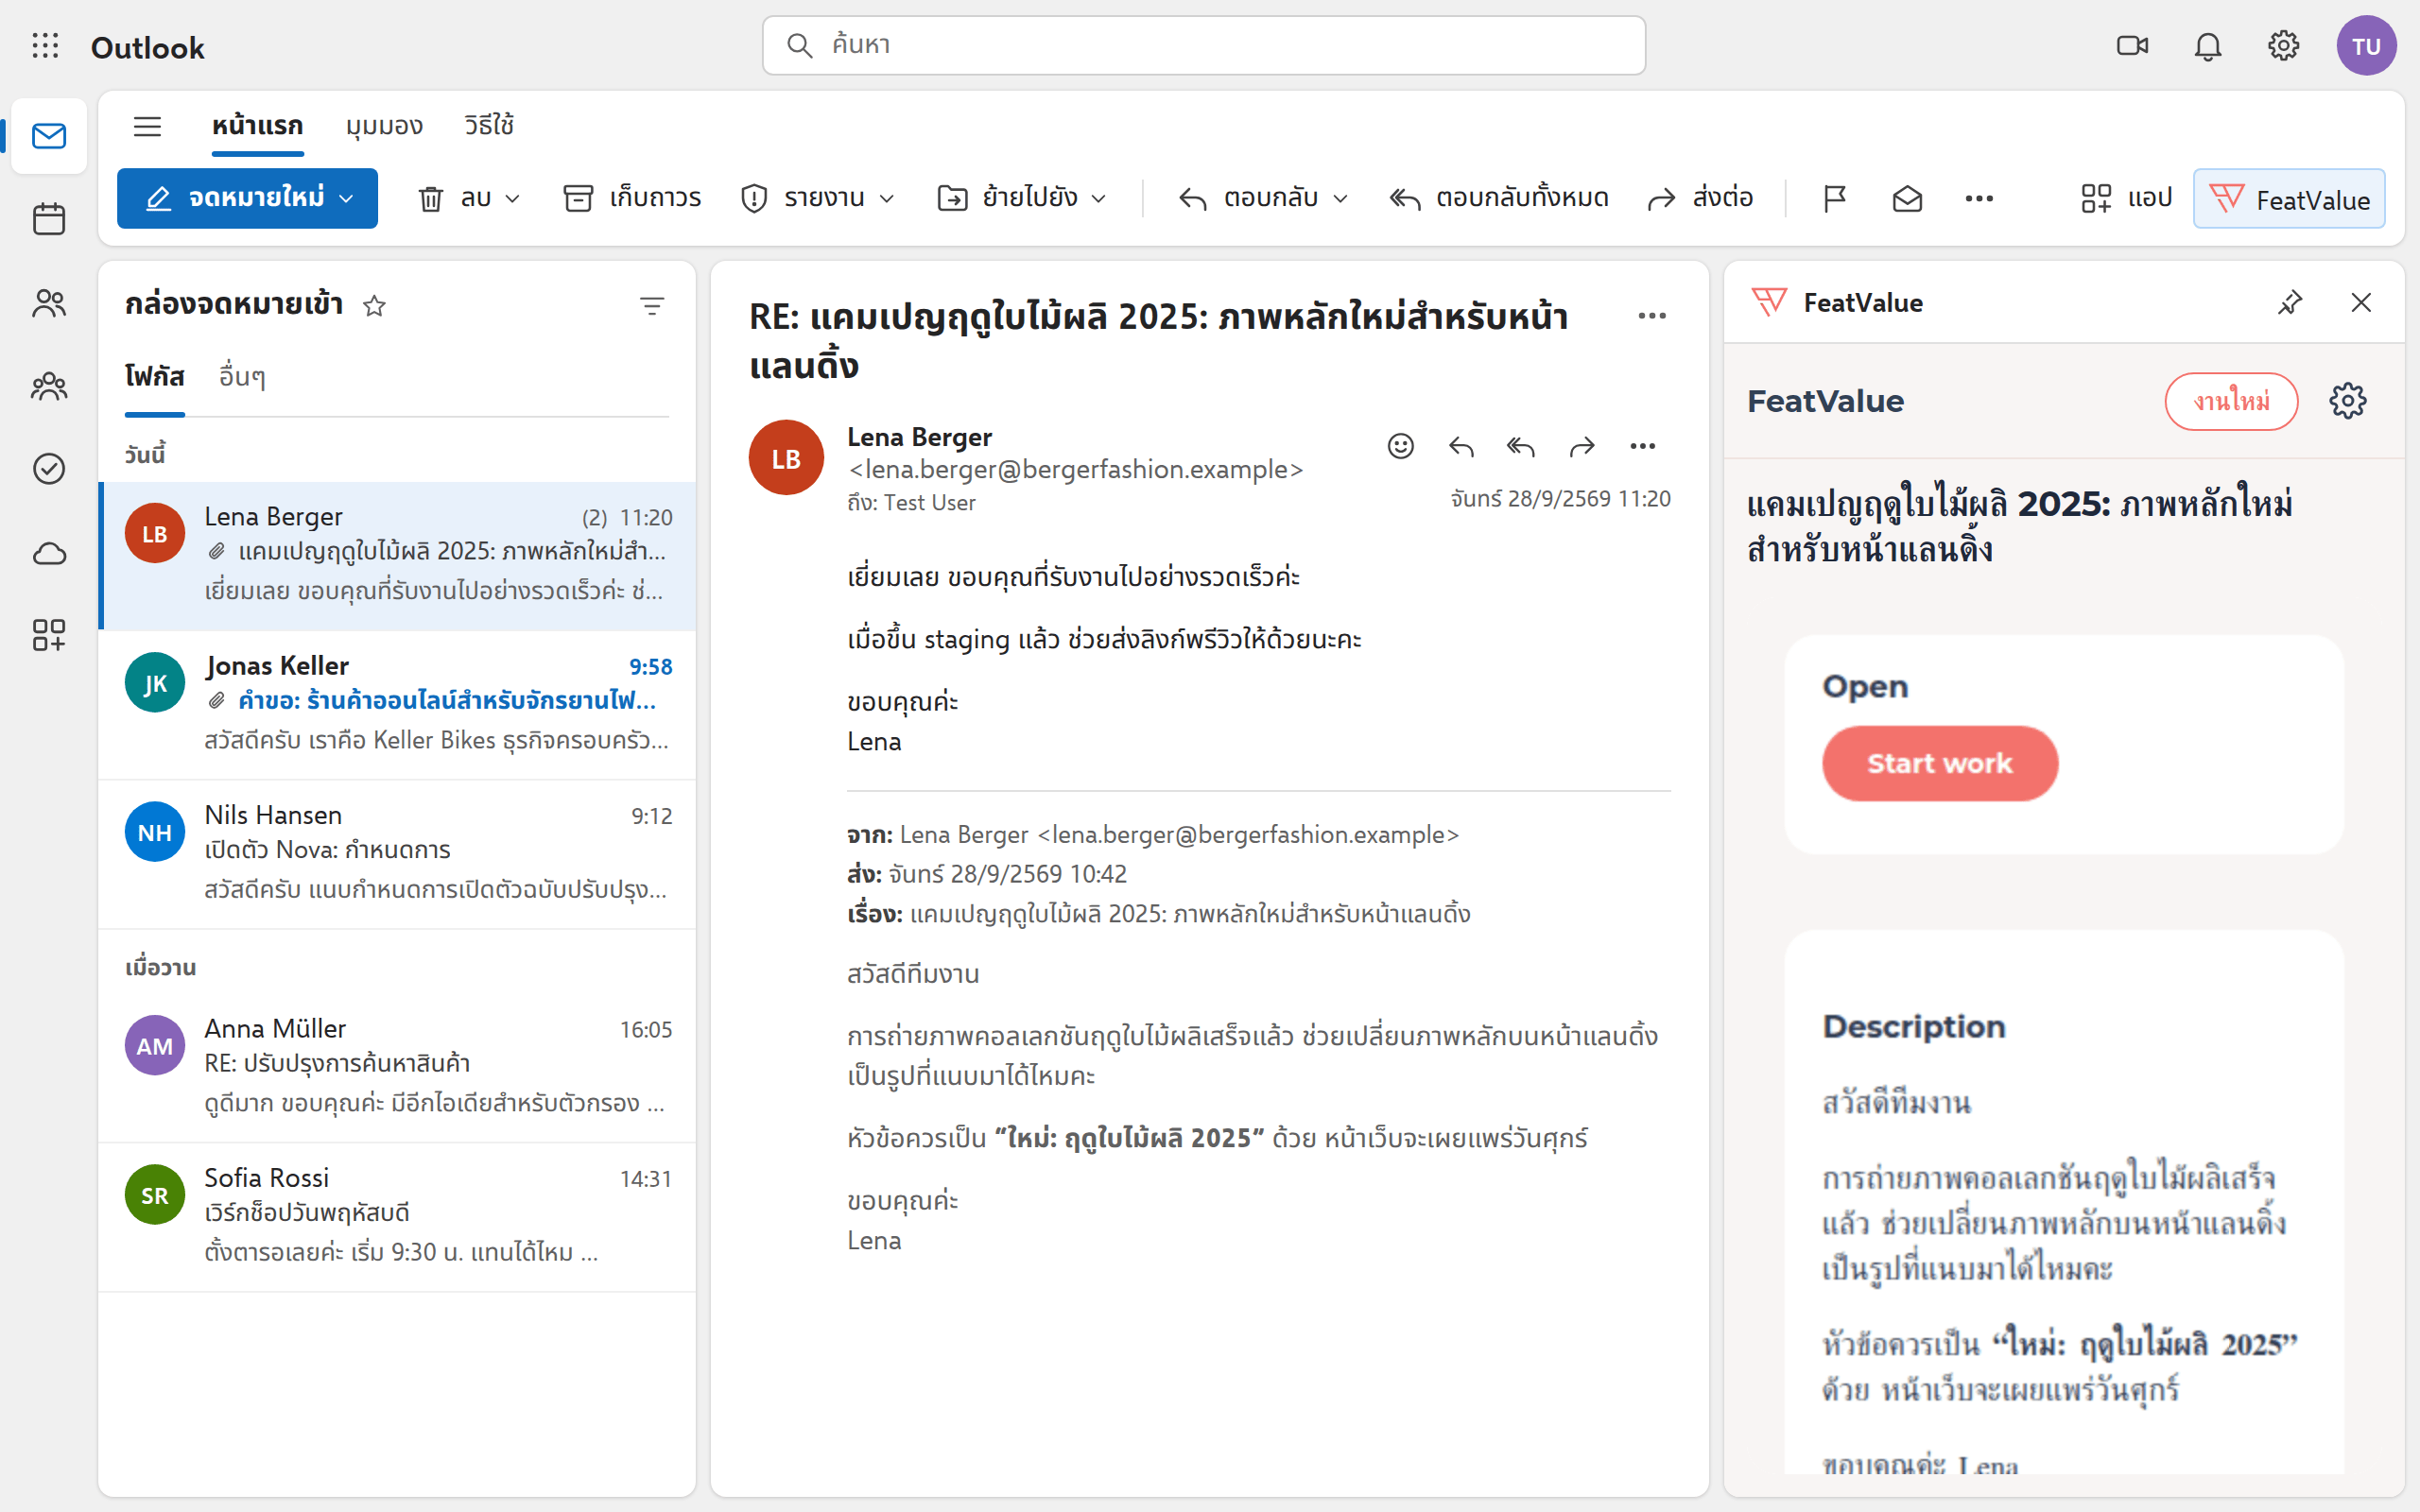Forward message via header arrow icon

pyautogui.click(x=1582, y=446)
